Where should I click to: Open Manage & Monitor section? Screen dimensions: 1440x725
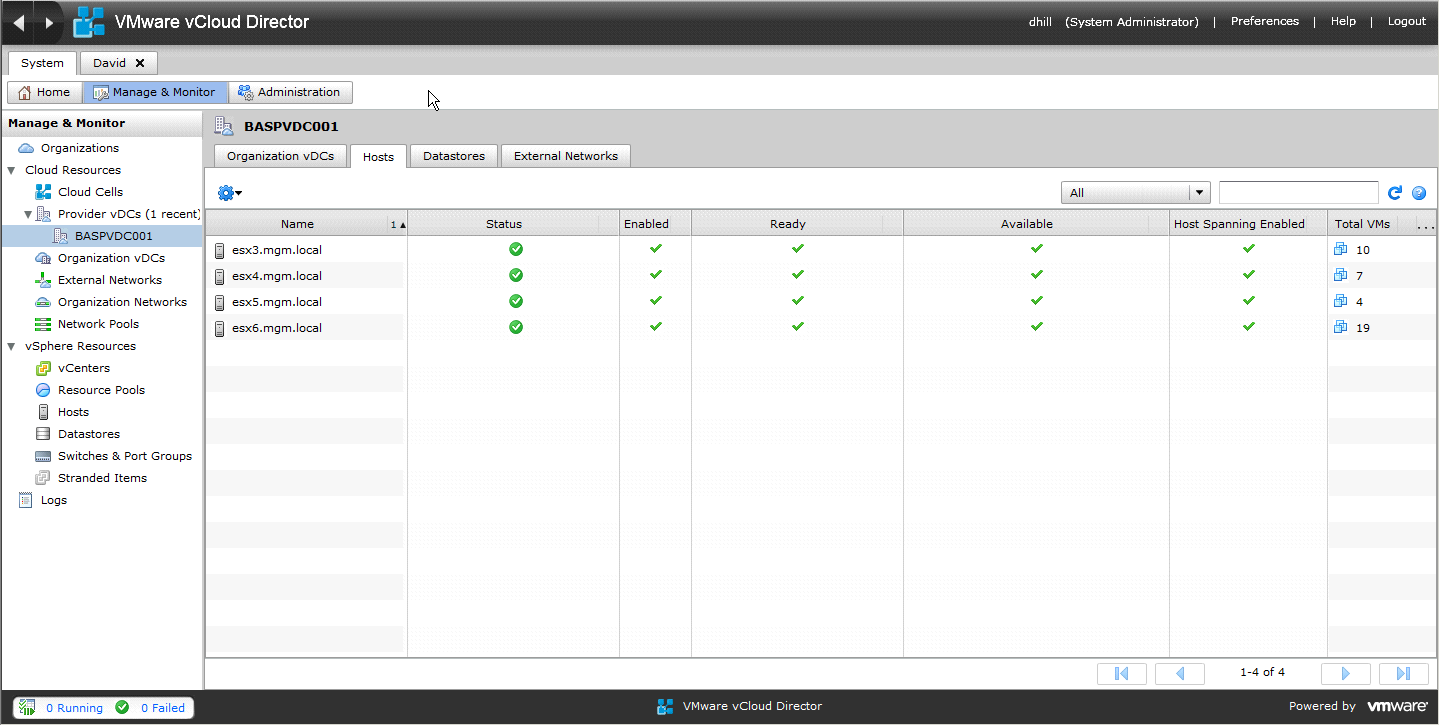(155, 92)
